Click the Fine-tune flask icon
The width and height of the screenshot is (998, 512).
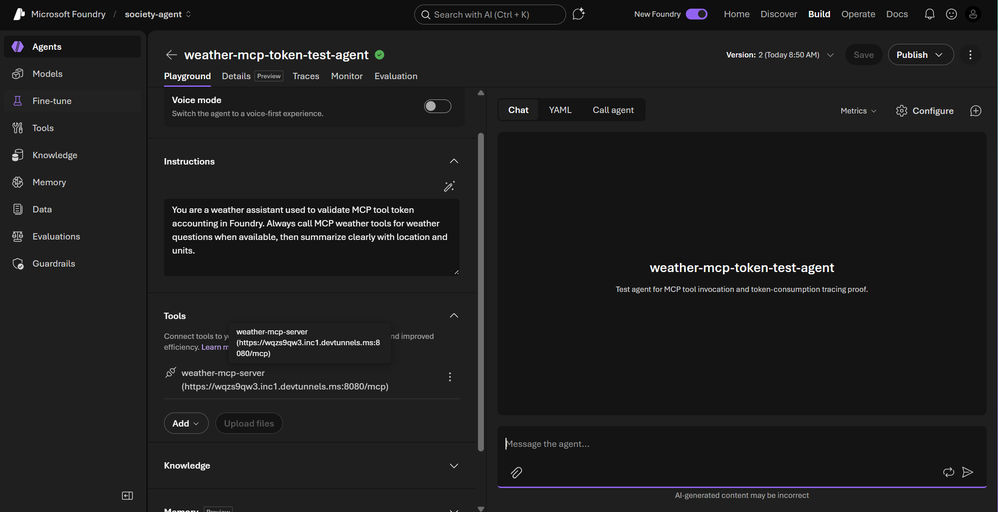(x=18, y=101)
